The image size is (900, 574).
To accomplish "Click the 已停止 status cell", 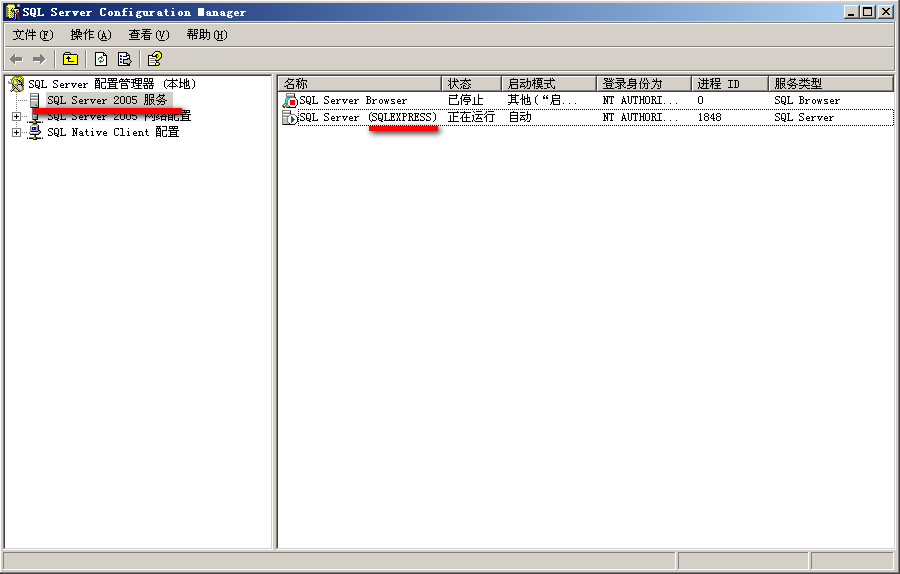I will [465, 100].
